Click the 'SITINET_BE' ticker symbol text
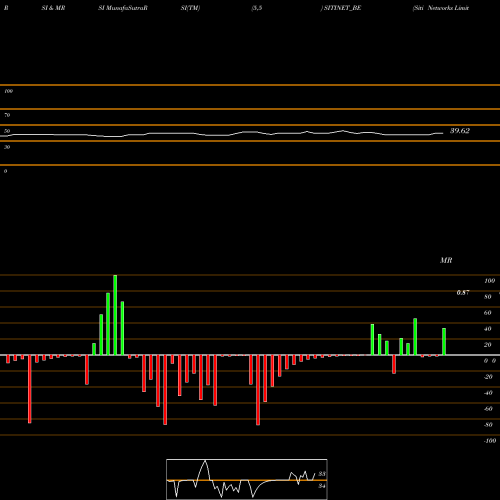The image size is (500, 500). 342,8
